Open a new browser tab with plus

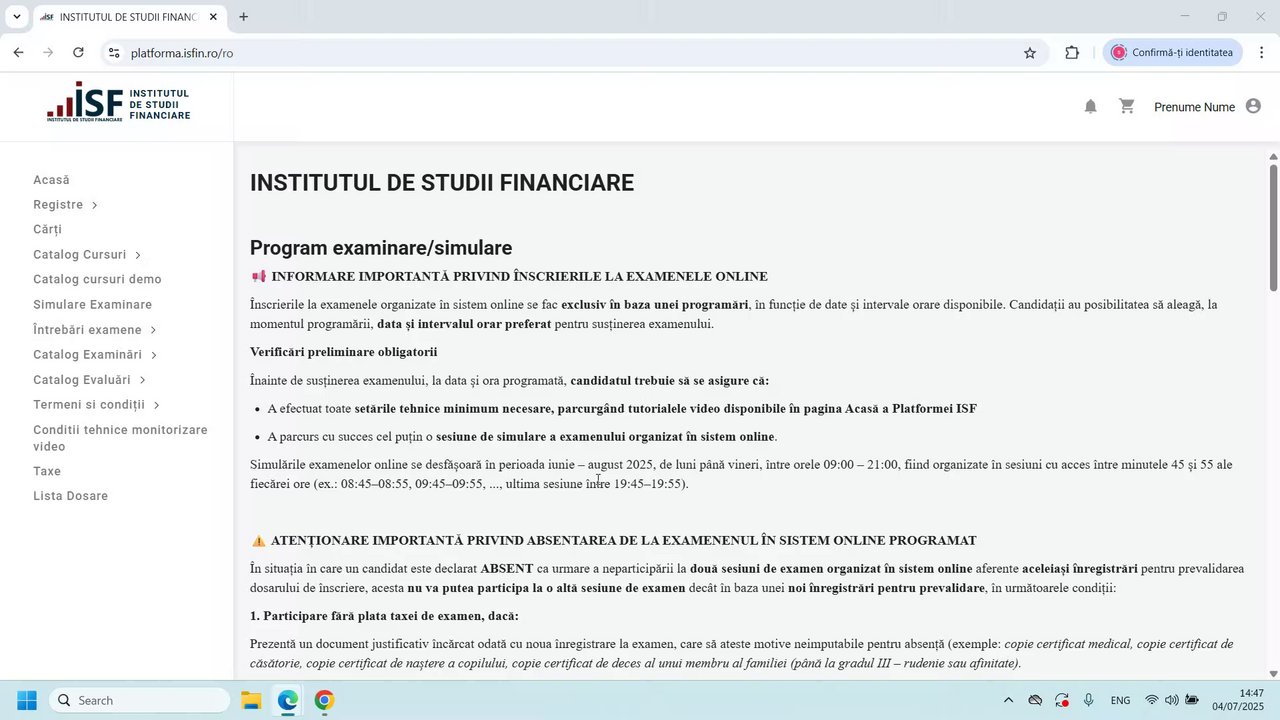coord(243,17)
